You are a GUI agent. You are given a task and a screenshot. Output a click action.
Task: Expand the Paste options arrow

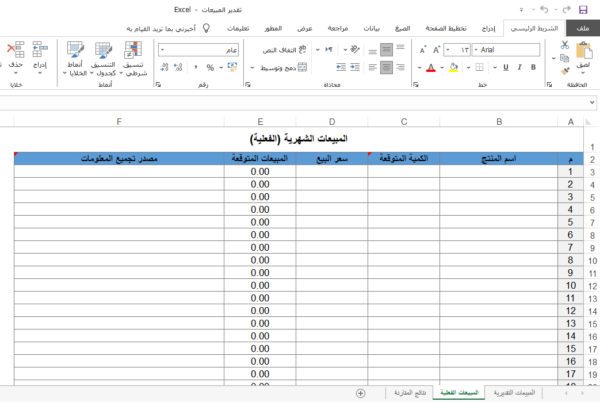click(583, 73)
